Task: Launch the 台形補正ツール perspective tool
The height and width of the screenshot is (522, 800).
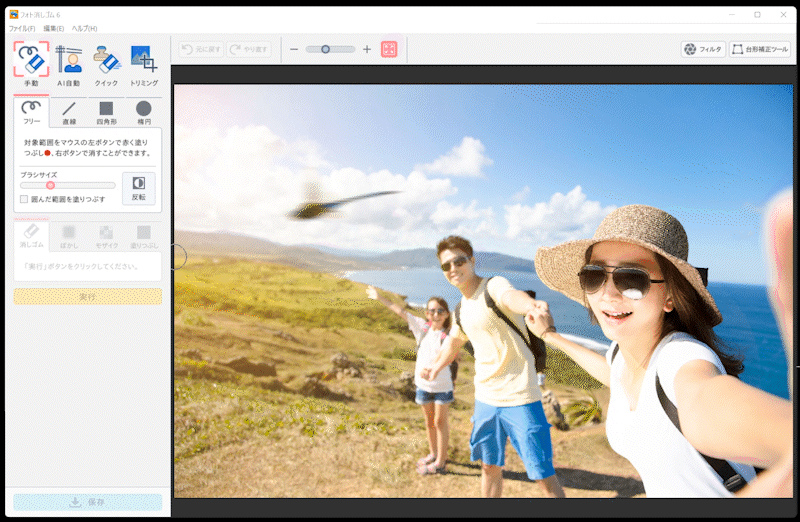Action: click(760, 49)
